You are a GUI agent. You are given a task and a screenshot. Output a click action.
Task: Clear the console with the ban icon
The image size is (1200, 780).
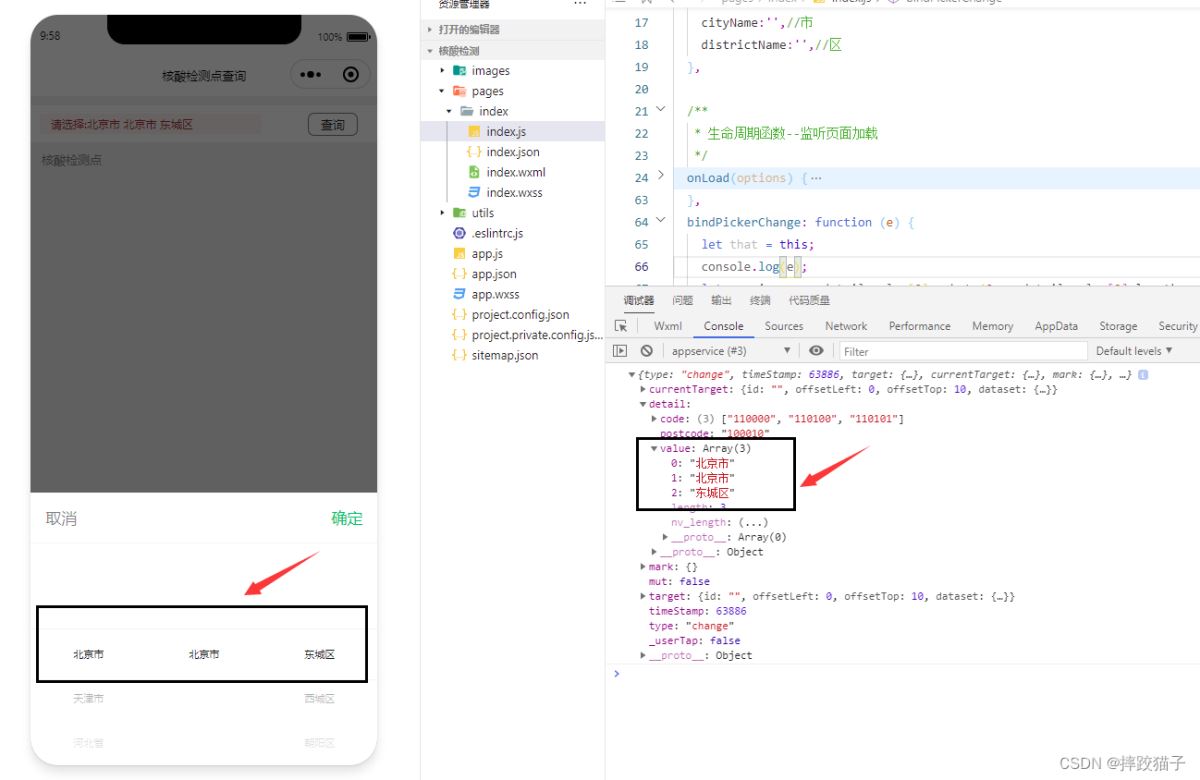point(647,351)
